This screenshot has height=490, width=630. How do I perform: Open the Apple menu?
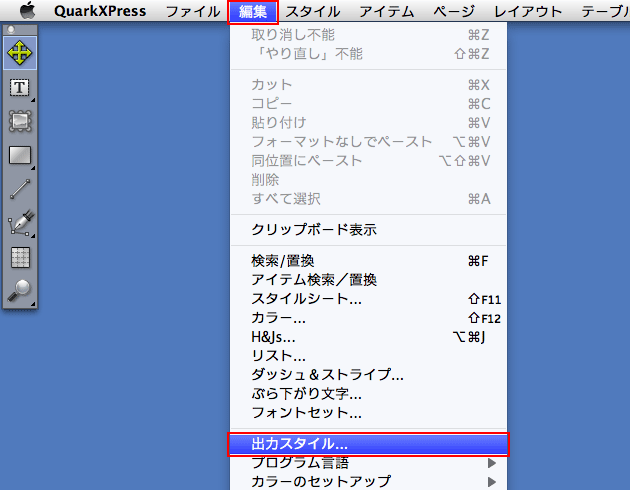point(27,10)
